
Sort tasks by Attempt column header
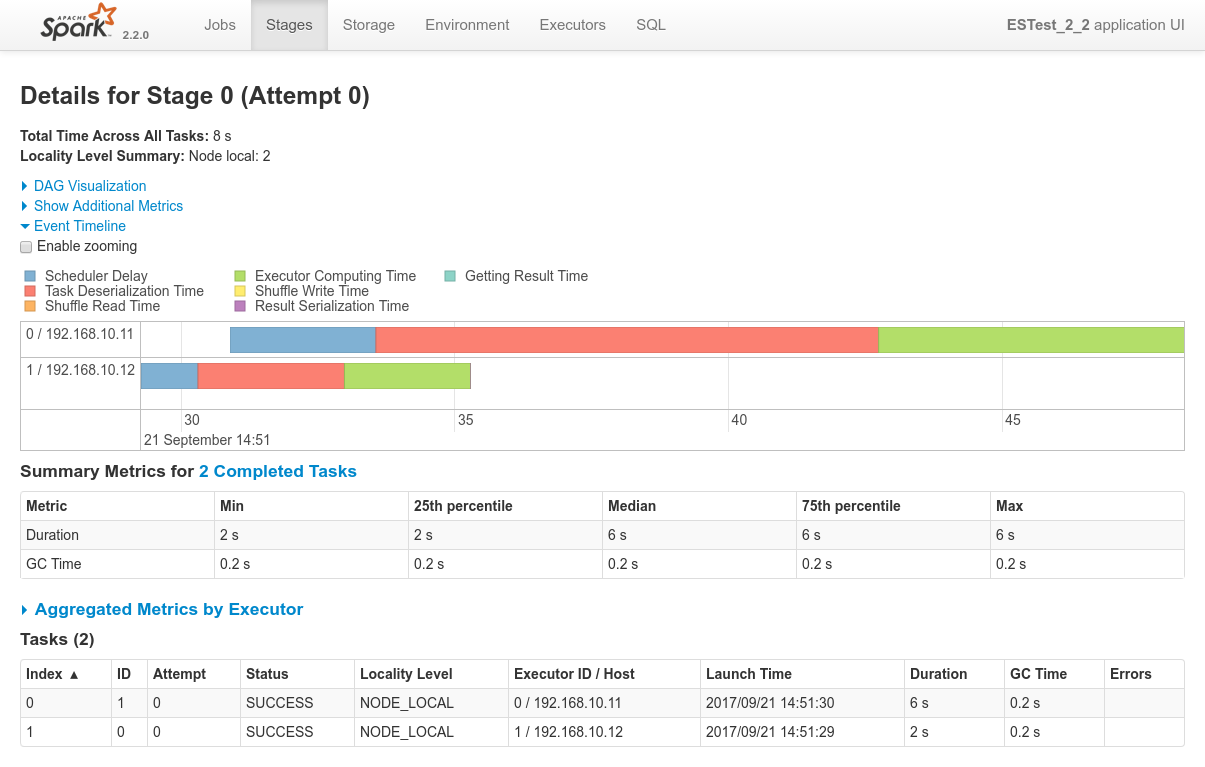pyautogui.click(x=194, y=674)
